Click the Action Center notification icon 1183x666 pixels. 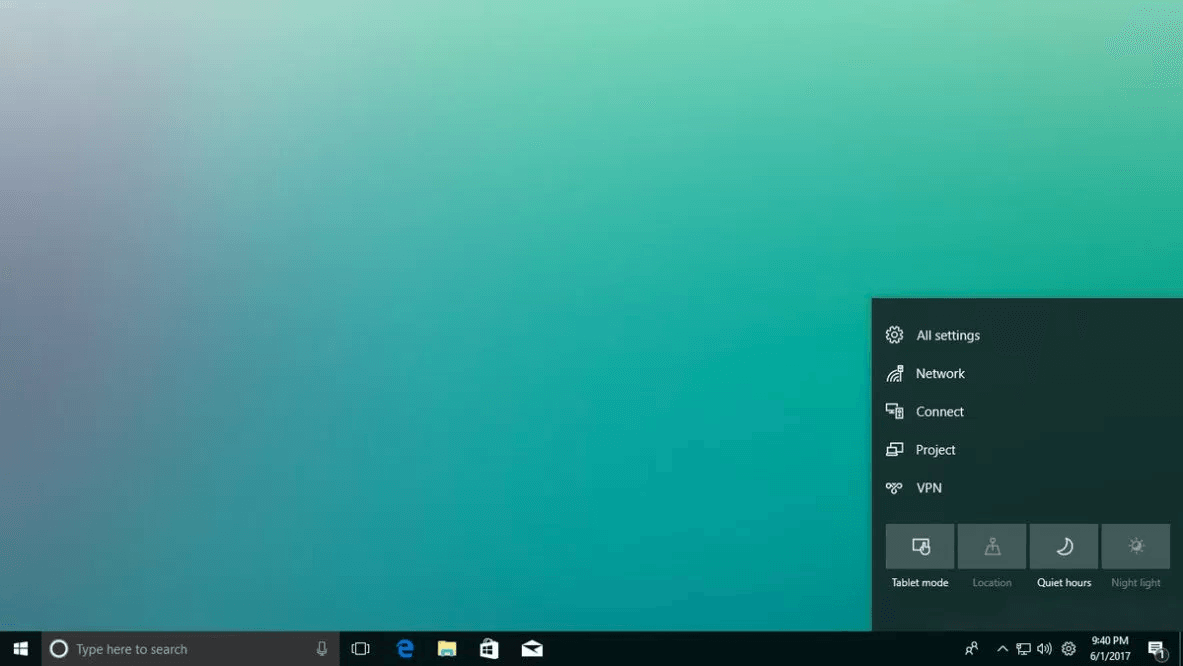tap(1157, 649)
